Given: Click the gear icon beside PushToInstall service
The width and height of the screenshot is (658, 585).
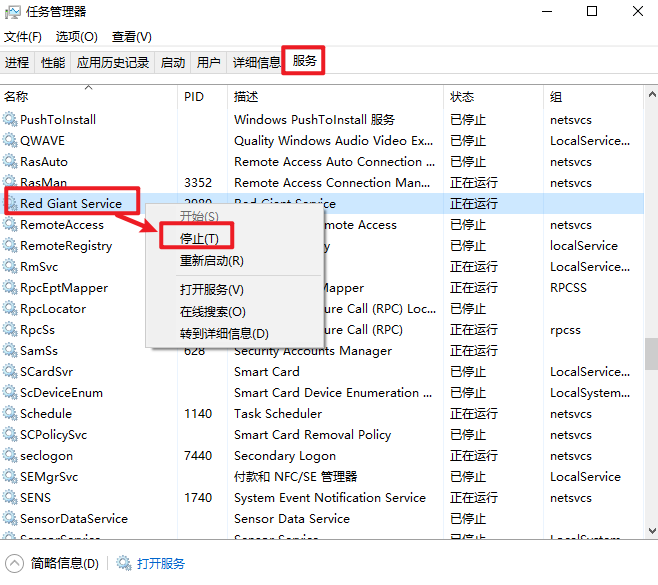Looking at the screenshot, I should click(x=11, y=120).
